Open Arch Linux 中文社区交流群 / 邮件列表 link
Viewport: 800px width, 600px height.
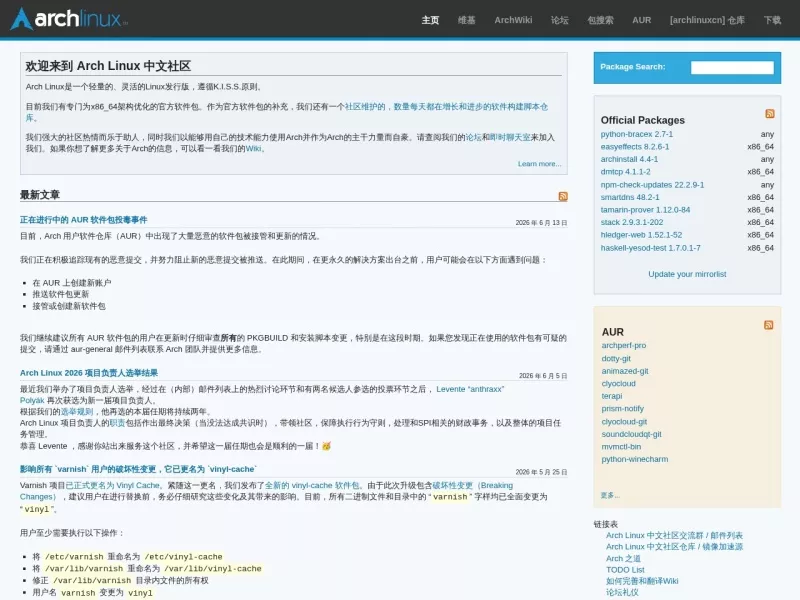click(674, 535)
